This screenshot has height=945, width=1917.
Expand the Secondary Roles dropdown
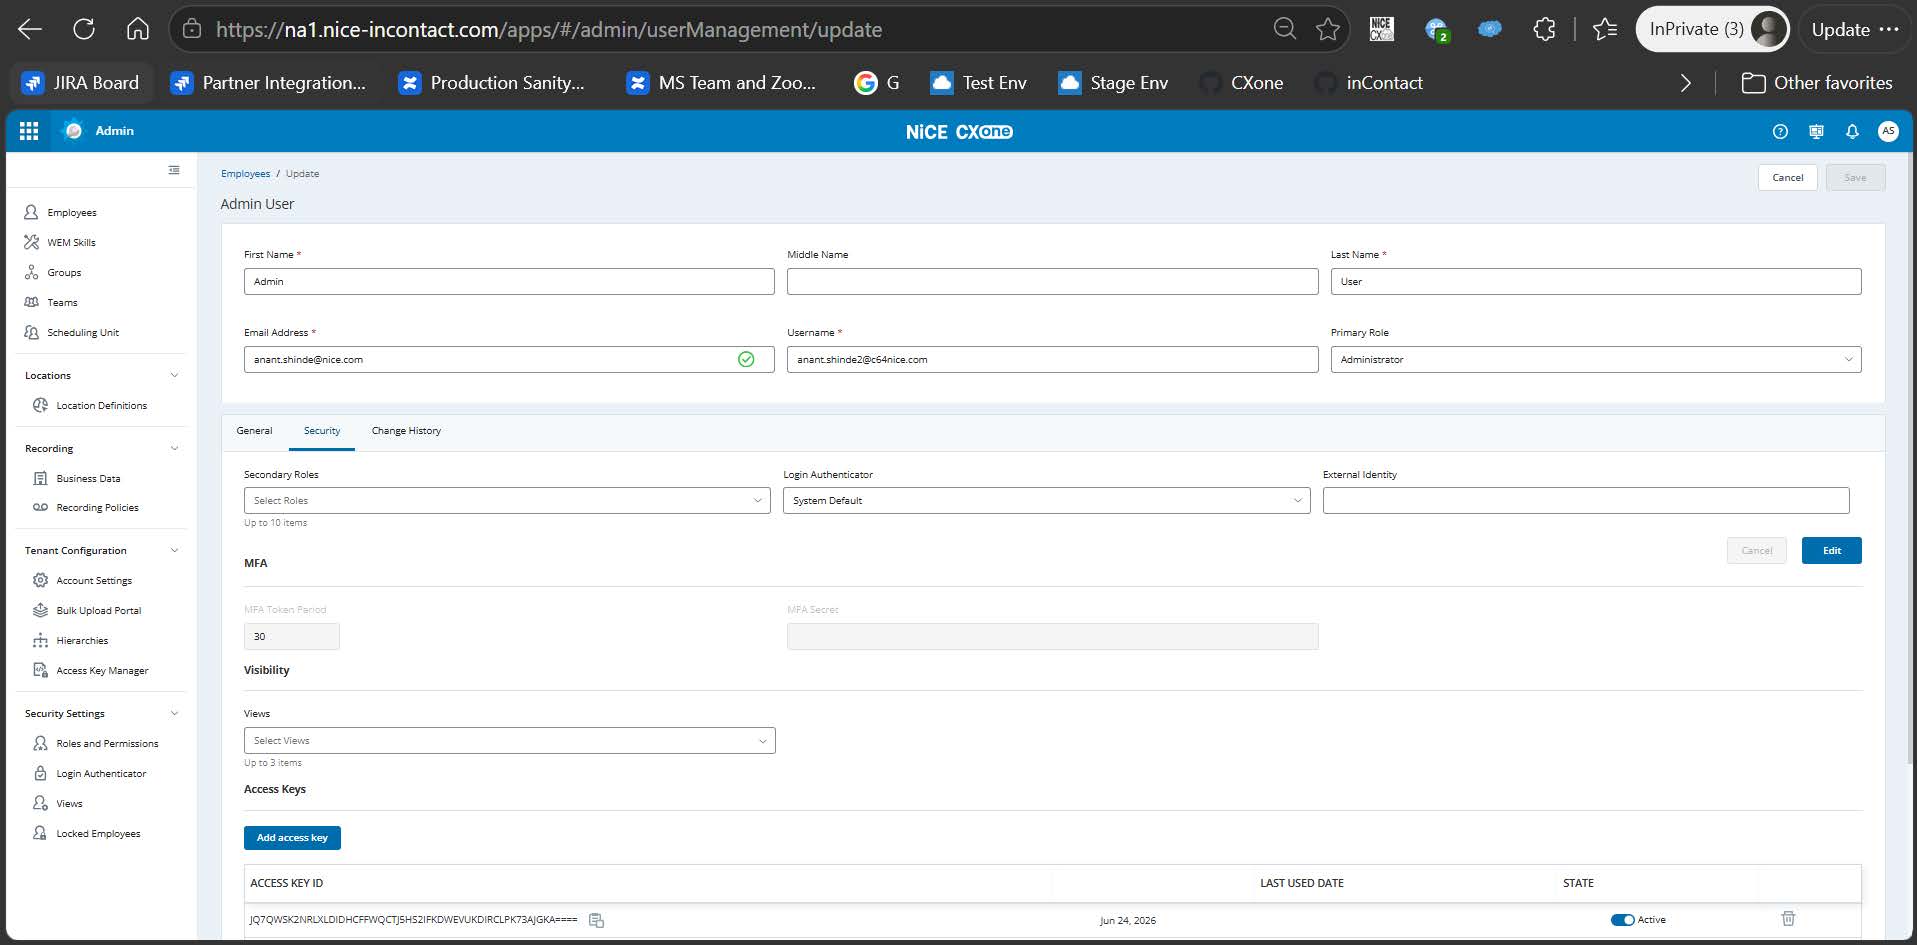pyautogui.click(x=507, y=500)
